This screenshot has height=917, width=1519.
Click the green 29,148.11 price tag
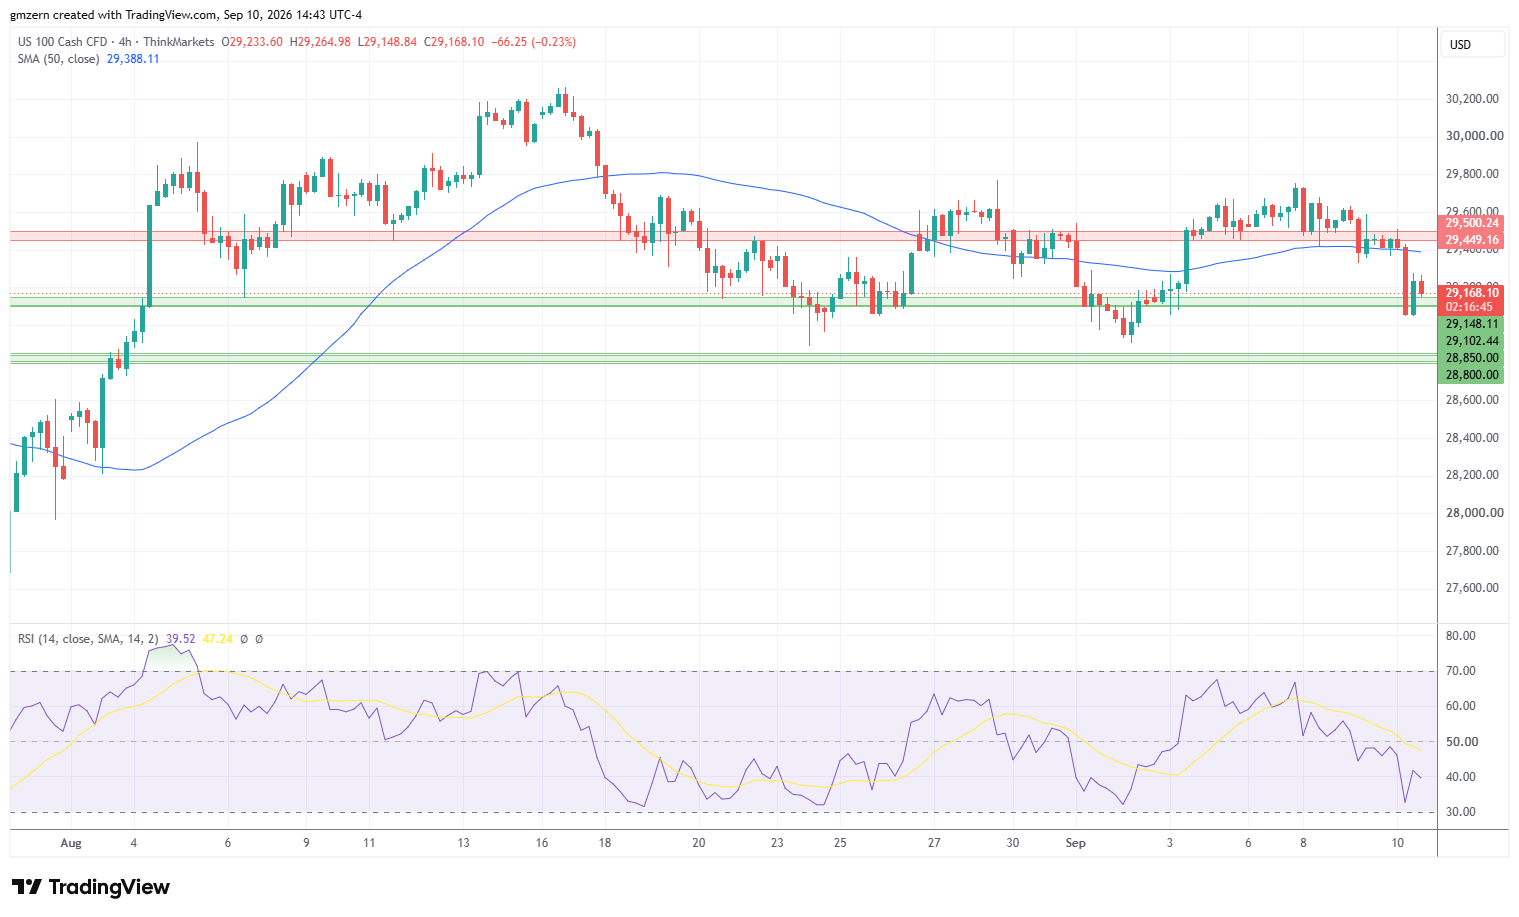point(1472,324)
